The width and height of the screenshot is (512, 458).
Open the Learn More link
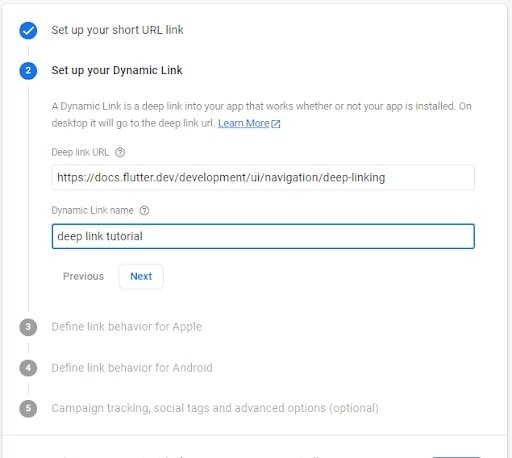pyautogui.click(x=244, y=123)
